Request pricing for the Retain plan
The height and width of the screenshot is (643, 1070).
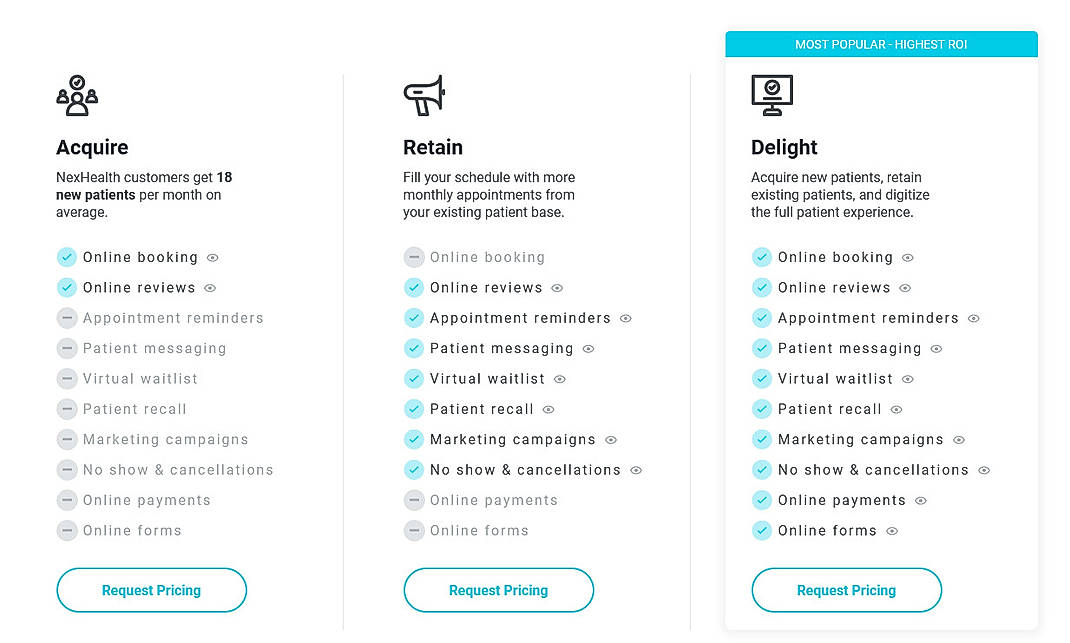[498, 590]
